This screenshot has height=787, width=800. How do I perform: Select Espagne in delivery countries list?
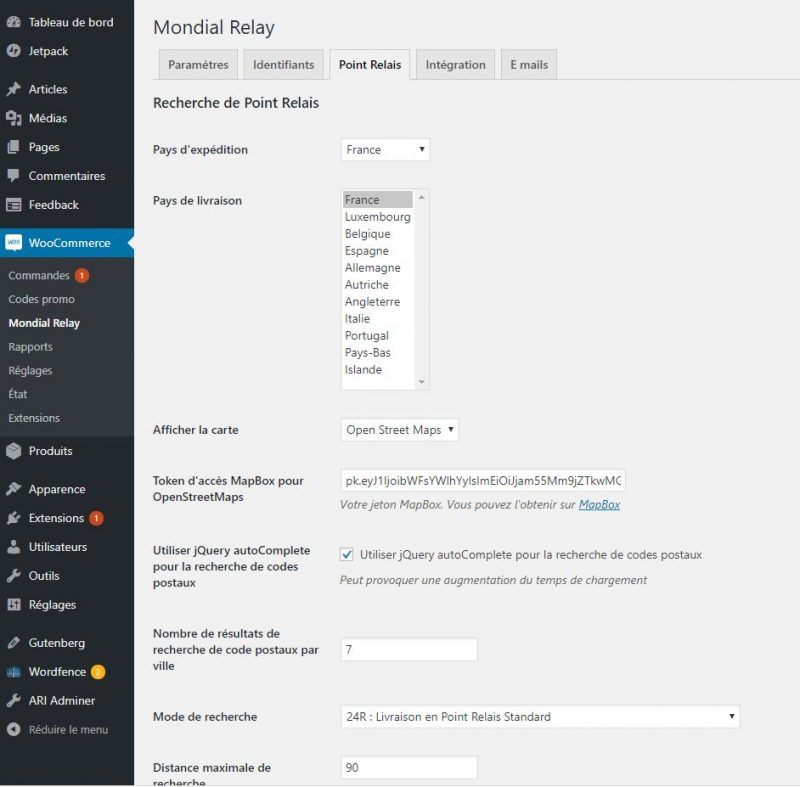pos(378,250)
